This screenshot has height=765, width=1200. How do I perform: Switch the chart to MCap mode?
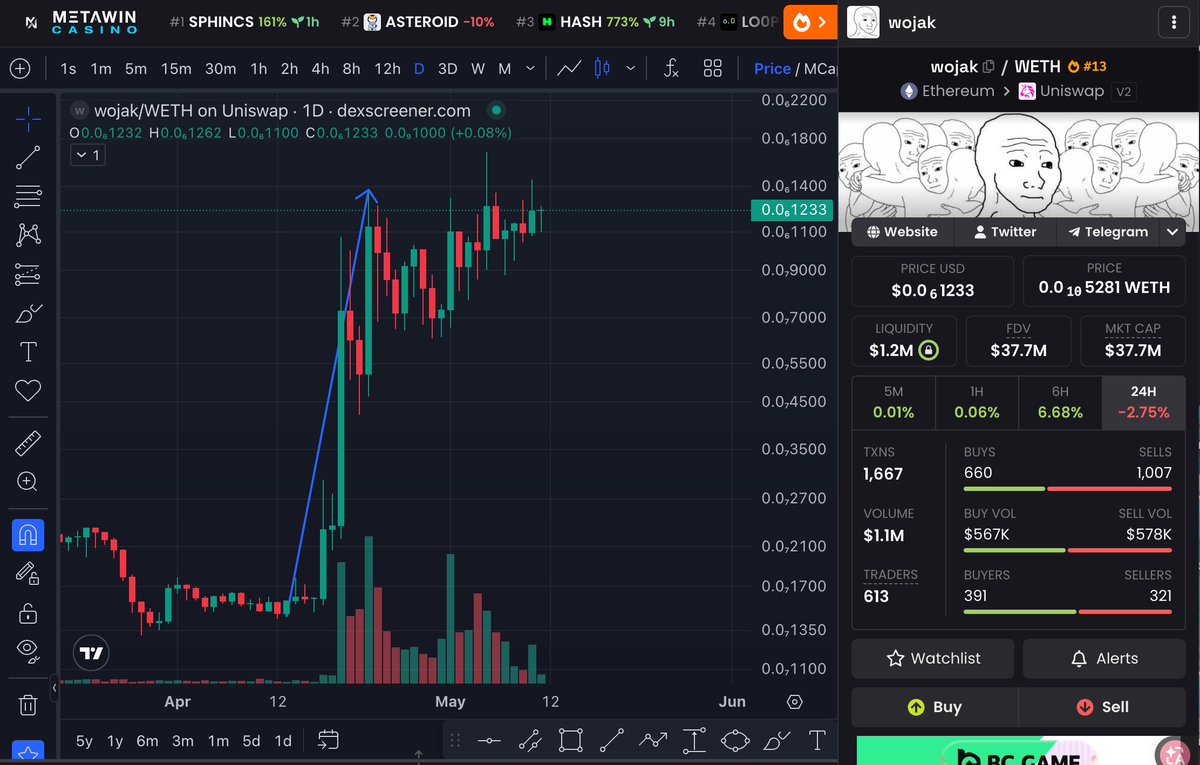coord(820,68)
